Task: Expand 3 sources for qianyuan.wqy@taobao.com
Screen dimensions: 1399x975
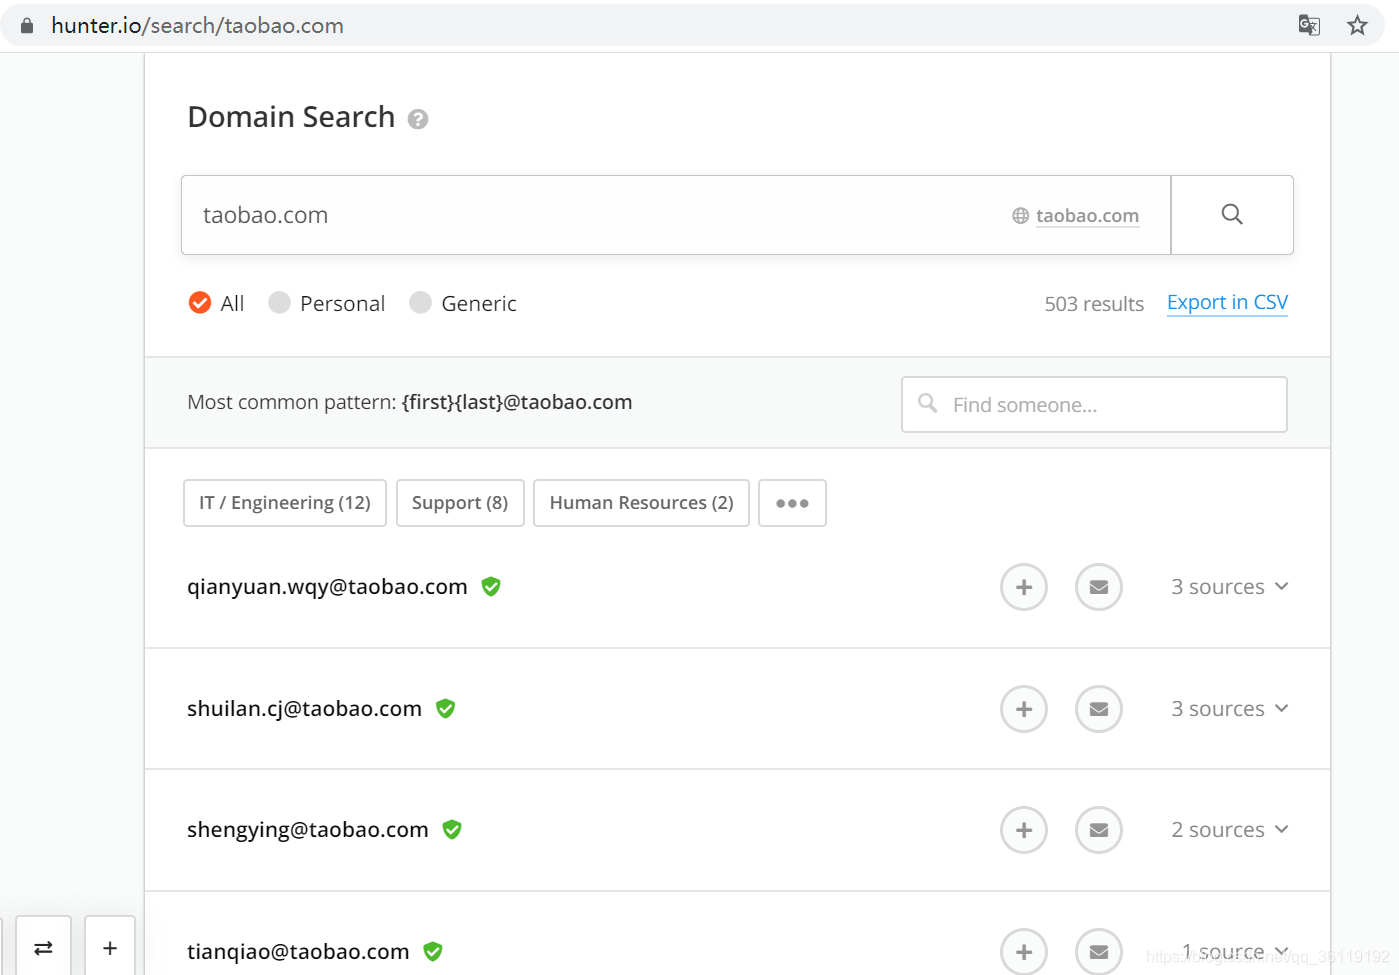Action: pos(1230,587)
